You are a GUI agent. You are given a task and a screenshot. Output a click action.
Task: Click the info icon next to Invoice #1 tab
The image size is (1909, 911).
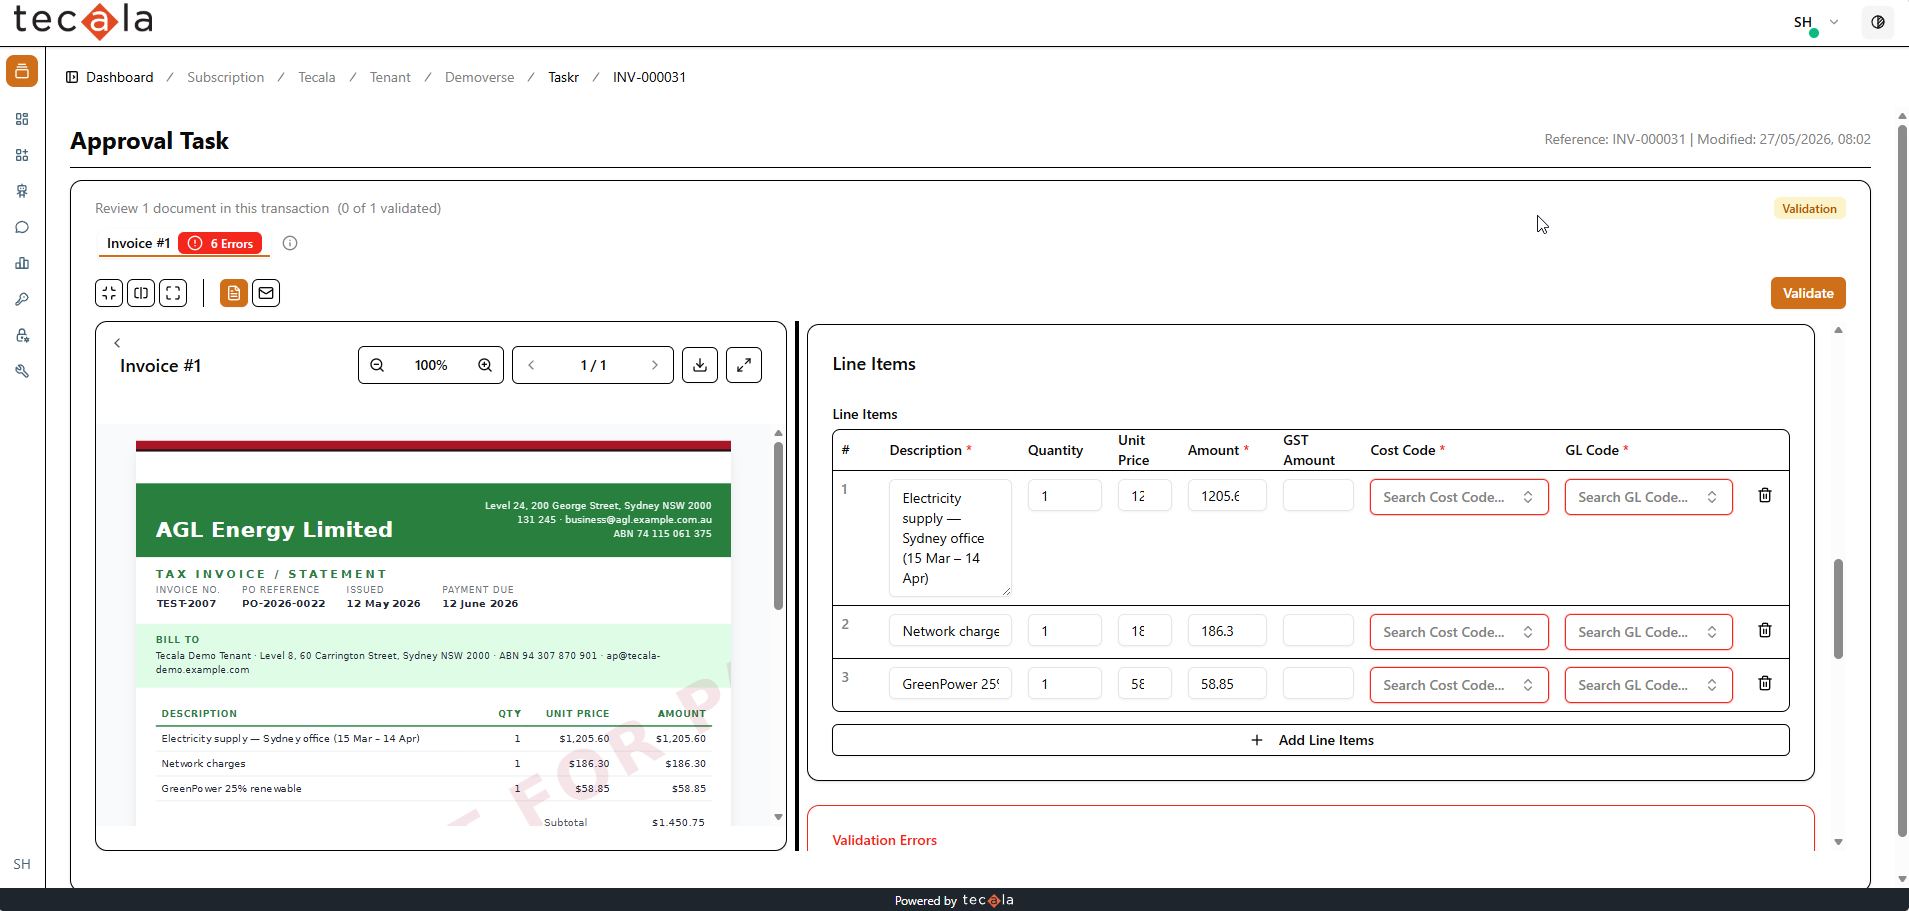tap(290, 243)
